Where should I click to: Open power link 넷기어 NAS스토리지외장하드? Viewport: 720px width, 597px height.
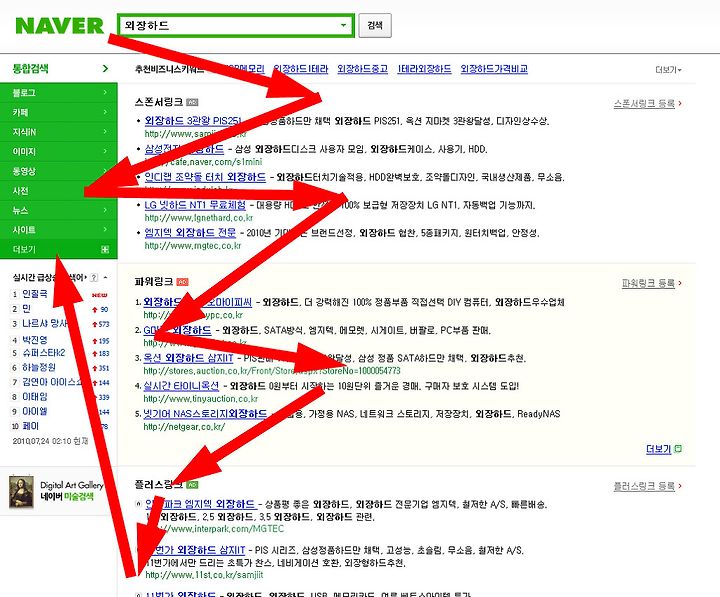tap(205, 414)
